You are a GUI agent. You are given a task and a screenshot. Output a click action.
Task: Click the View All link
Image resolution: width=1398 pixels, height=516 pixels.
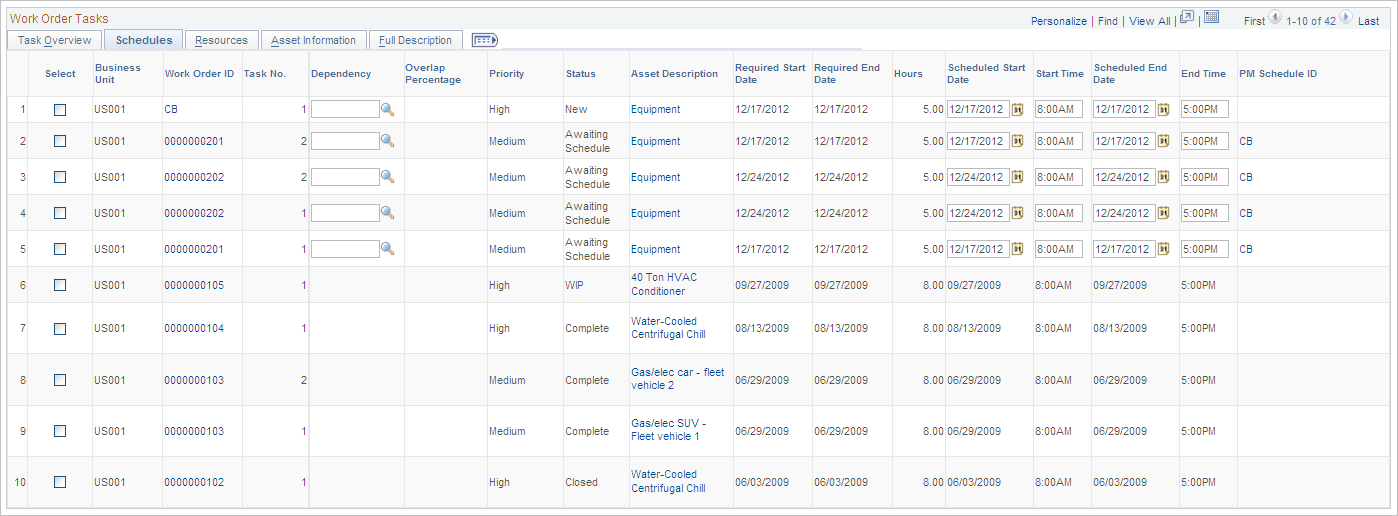tap(1150, 21)
